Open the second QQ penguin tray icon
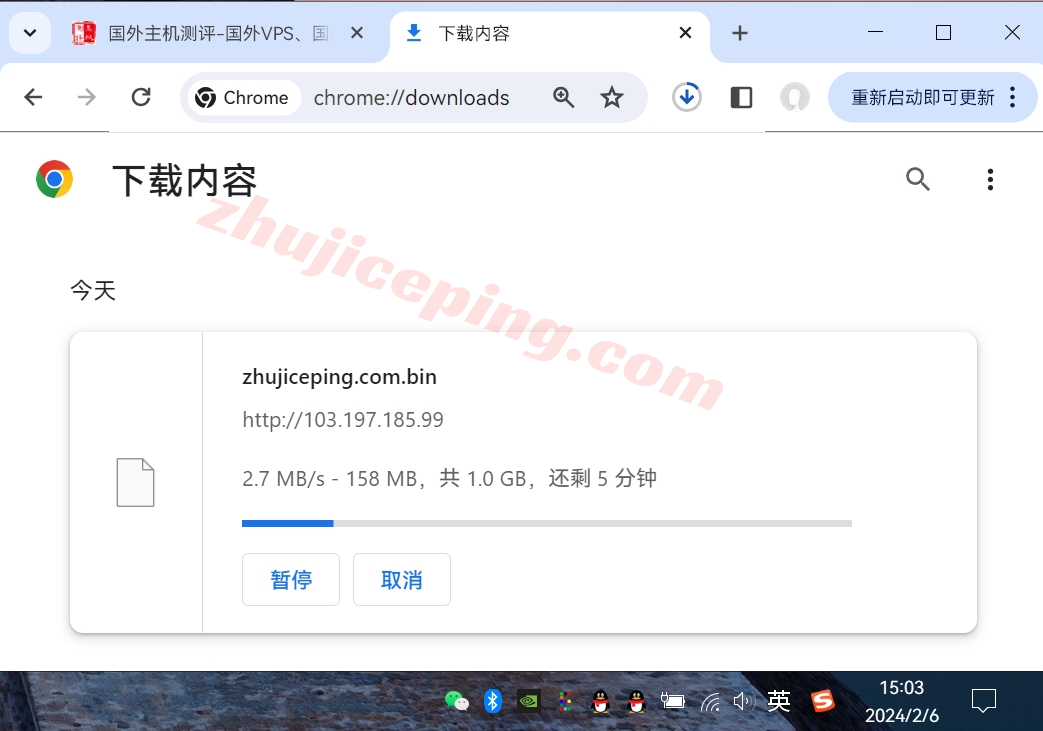Screen dimensions: 1043x731 [x=637, y=701]
